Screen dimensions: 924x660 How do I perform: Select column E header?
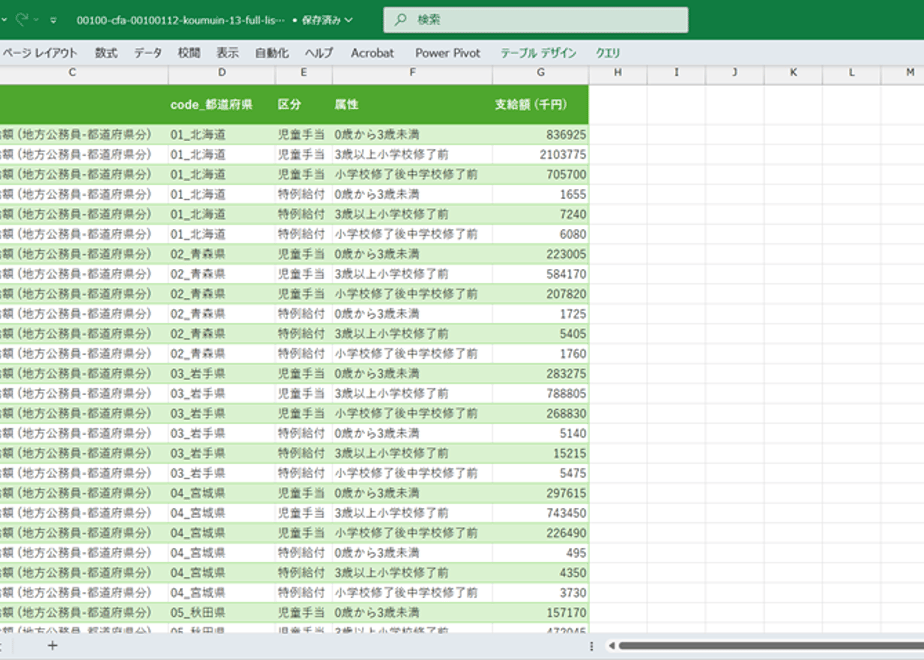coord(303,72)
